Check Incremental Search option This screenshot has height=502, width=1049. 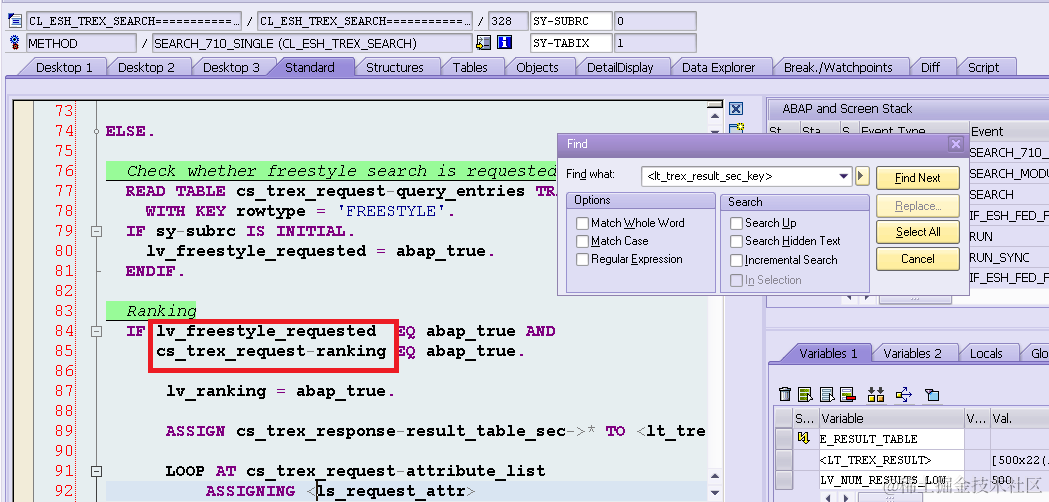point(736,260)
